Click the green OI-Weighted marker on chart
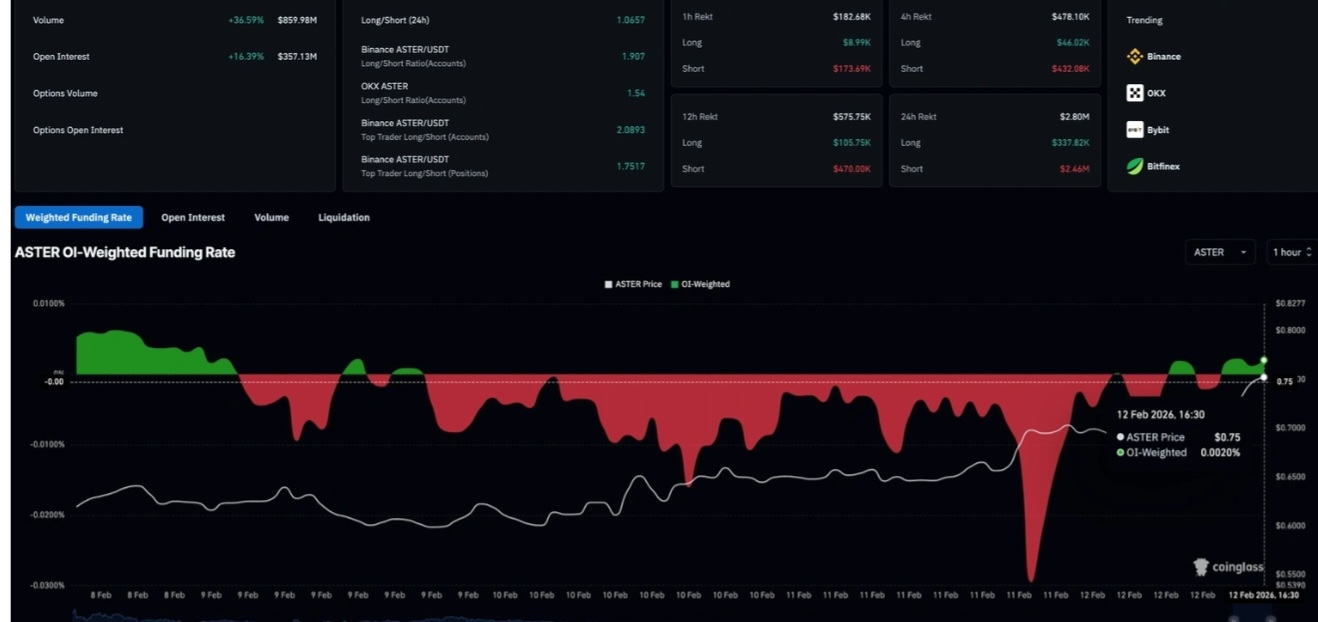This screenshot has width=1318, height=622. (x=1264, y=360)
